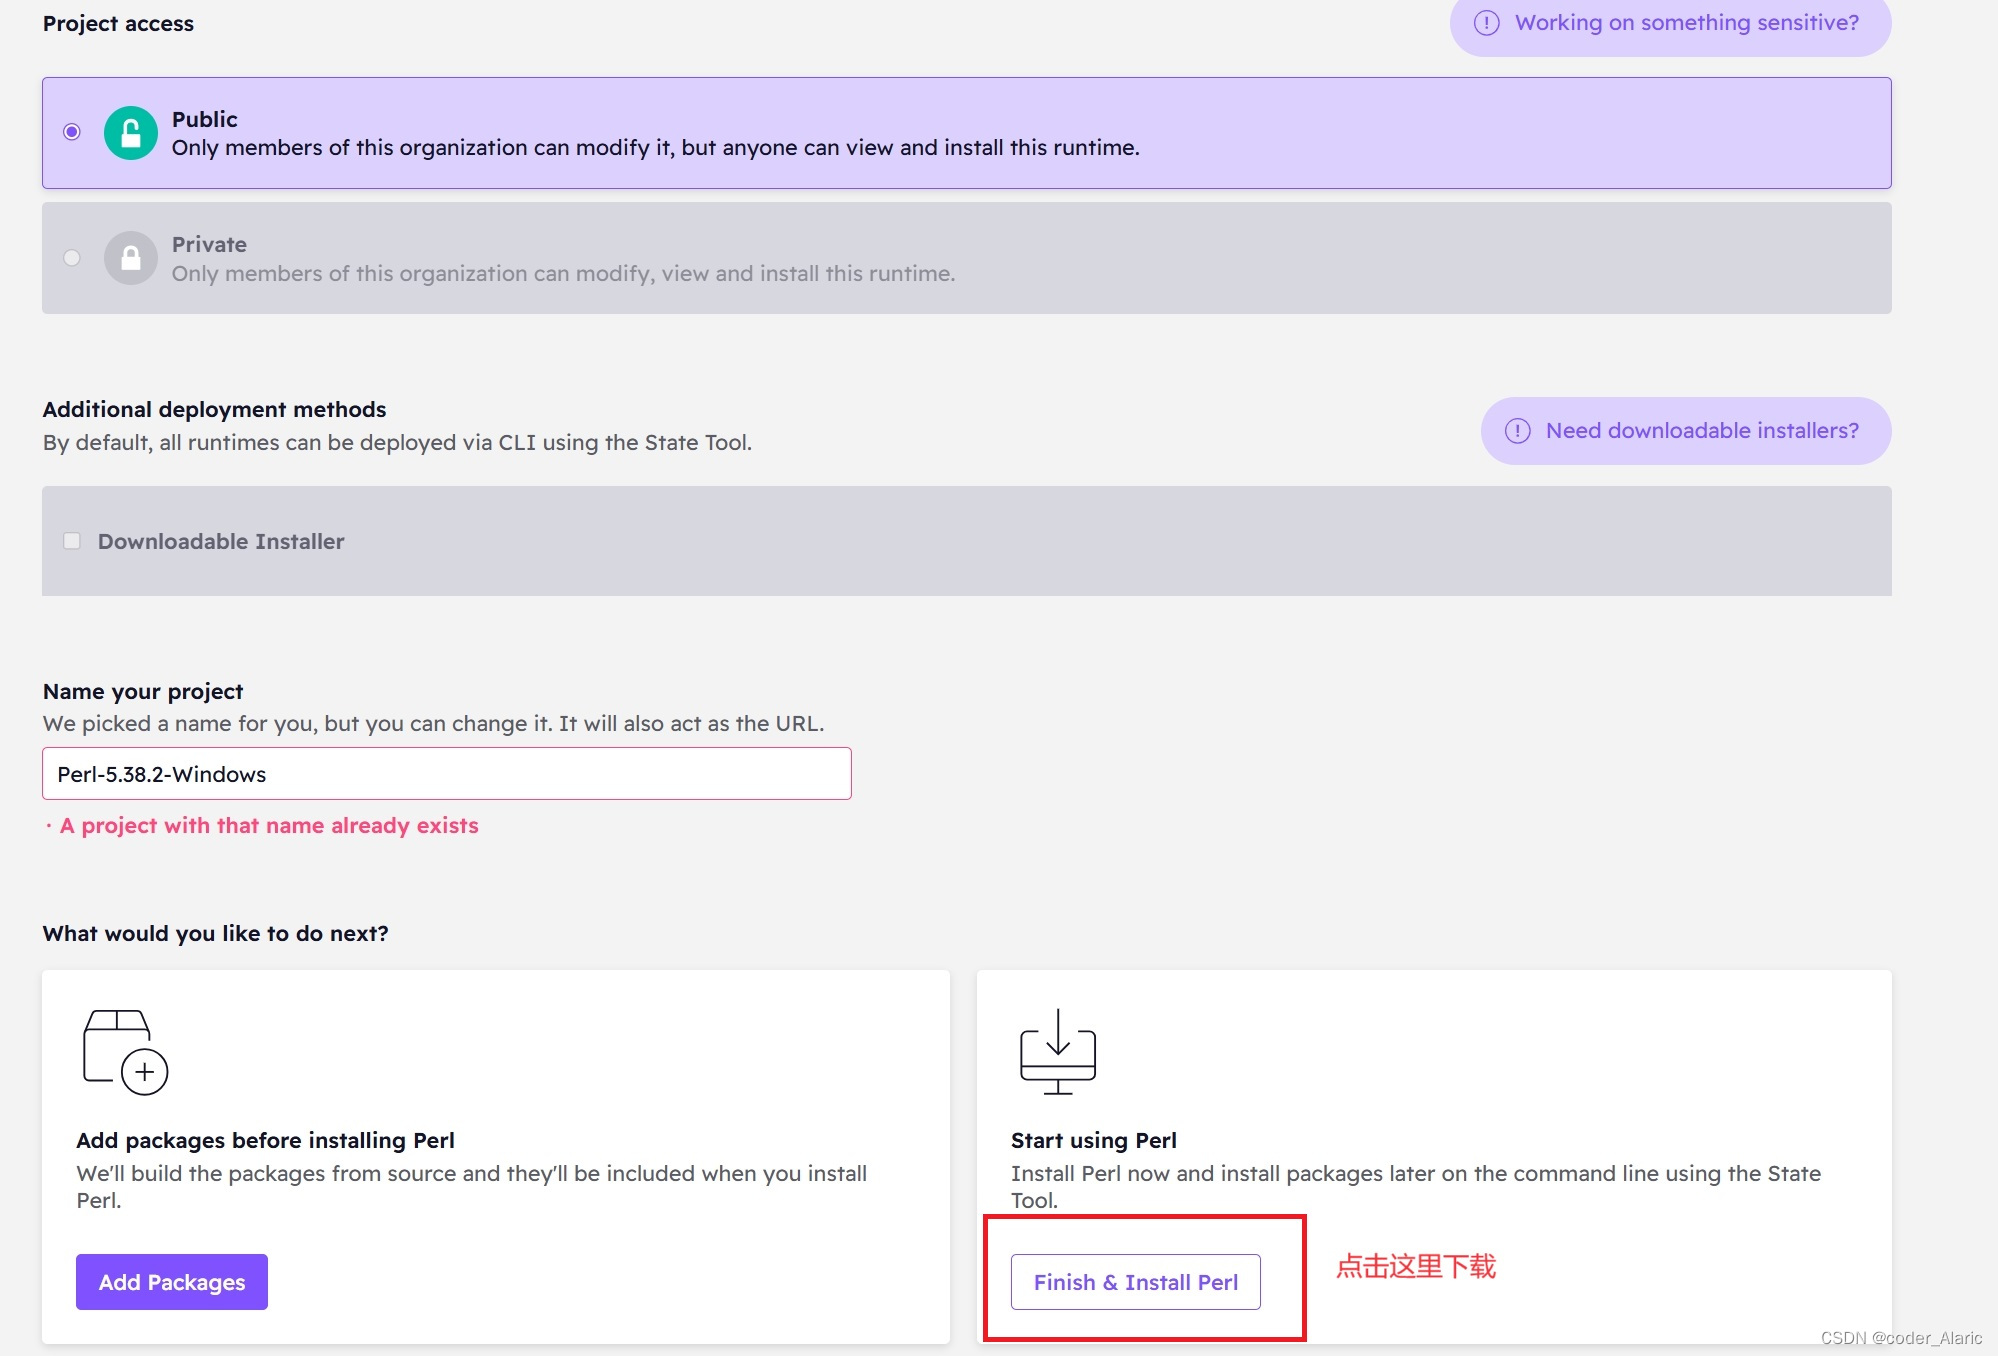The width and height of the screenshot is (1998, 1356).
Task: Click the Finish & Install Perl button
Action: pyautogui.click(x=1136, y=1282)
